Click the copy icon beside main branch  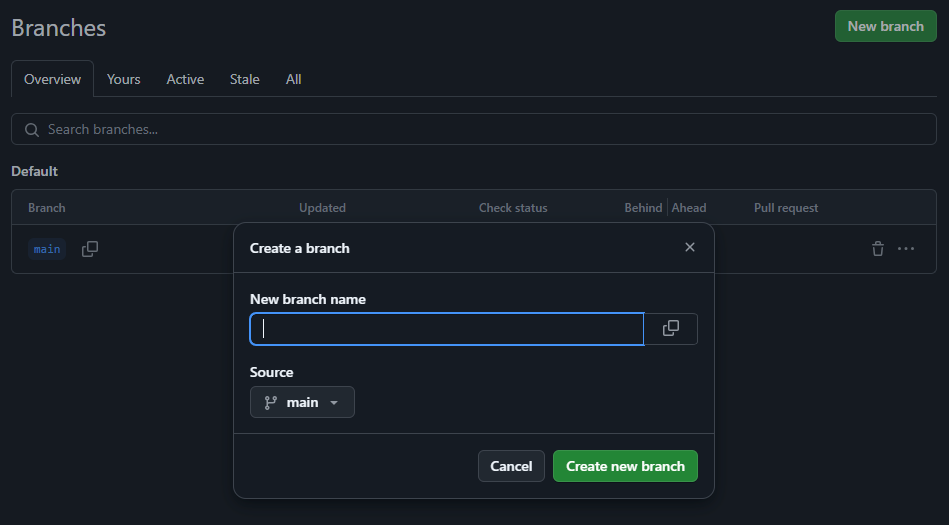(x=90, y=249)
